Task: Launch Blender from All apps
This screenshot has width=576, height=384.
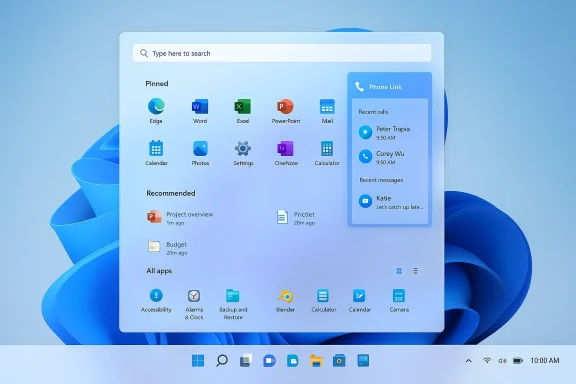Action: tap(285, 301)
